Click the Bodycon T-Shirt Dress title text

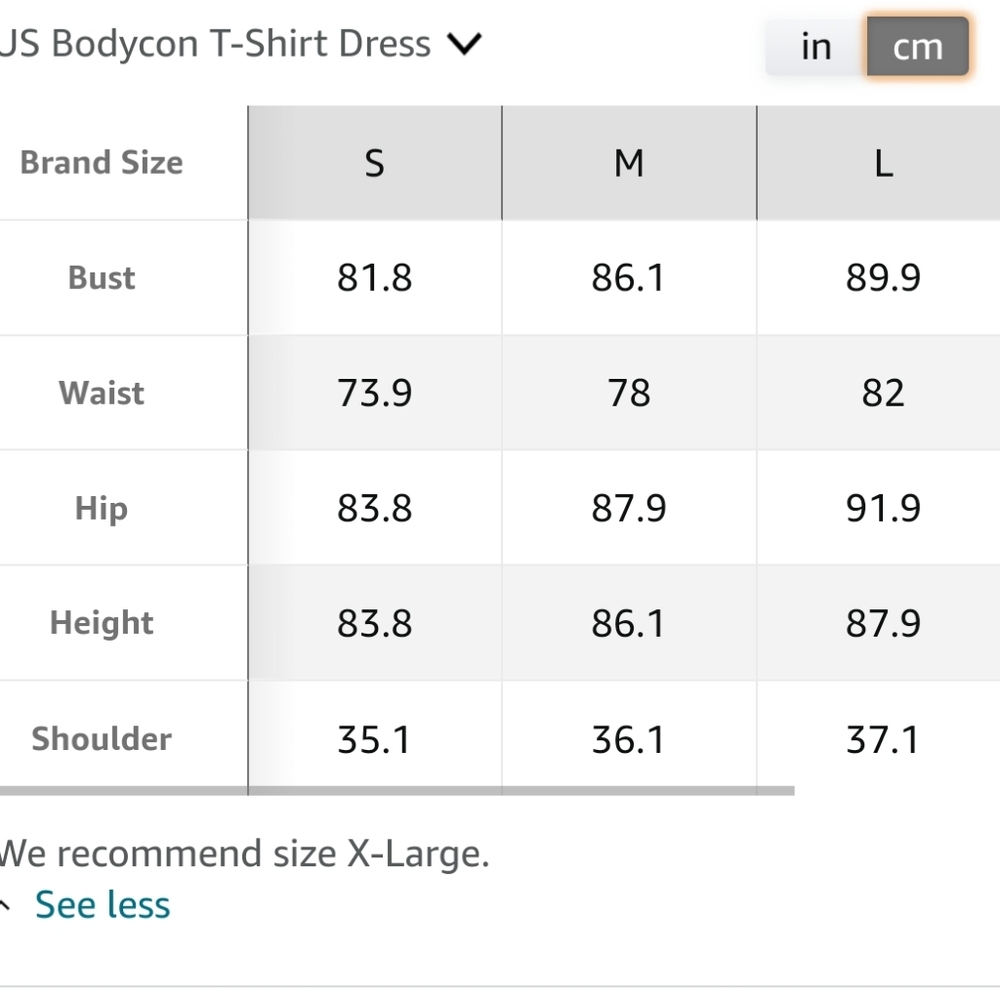click(x=215, y=44)
